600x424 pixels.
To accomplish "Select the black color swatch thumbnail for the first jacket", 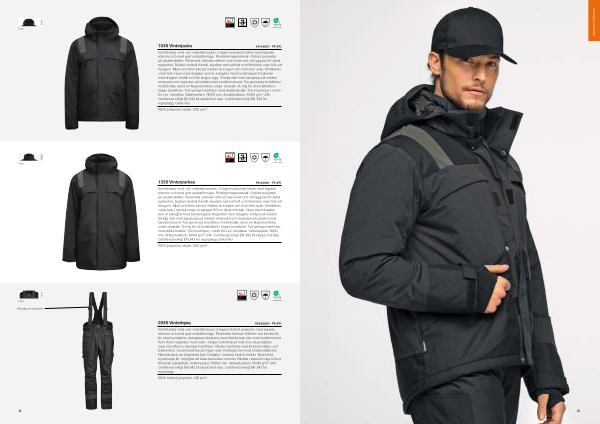I will (x=29, y=23).
